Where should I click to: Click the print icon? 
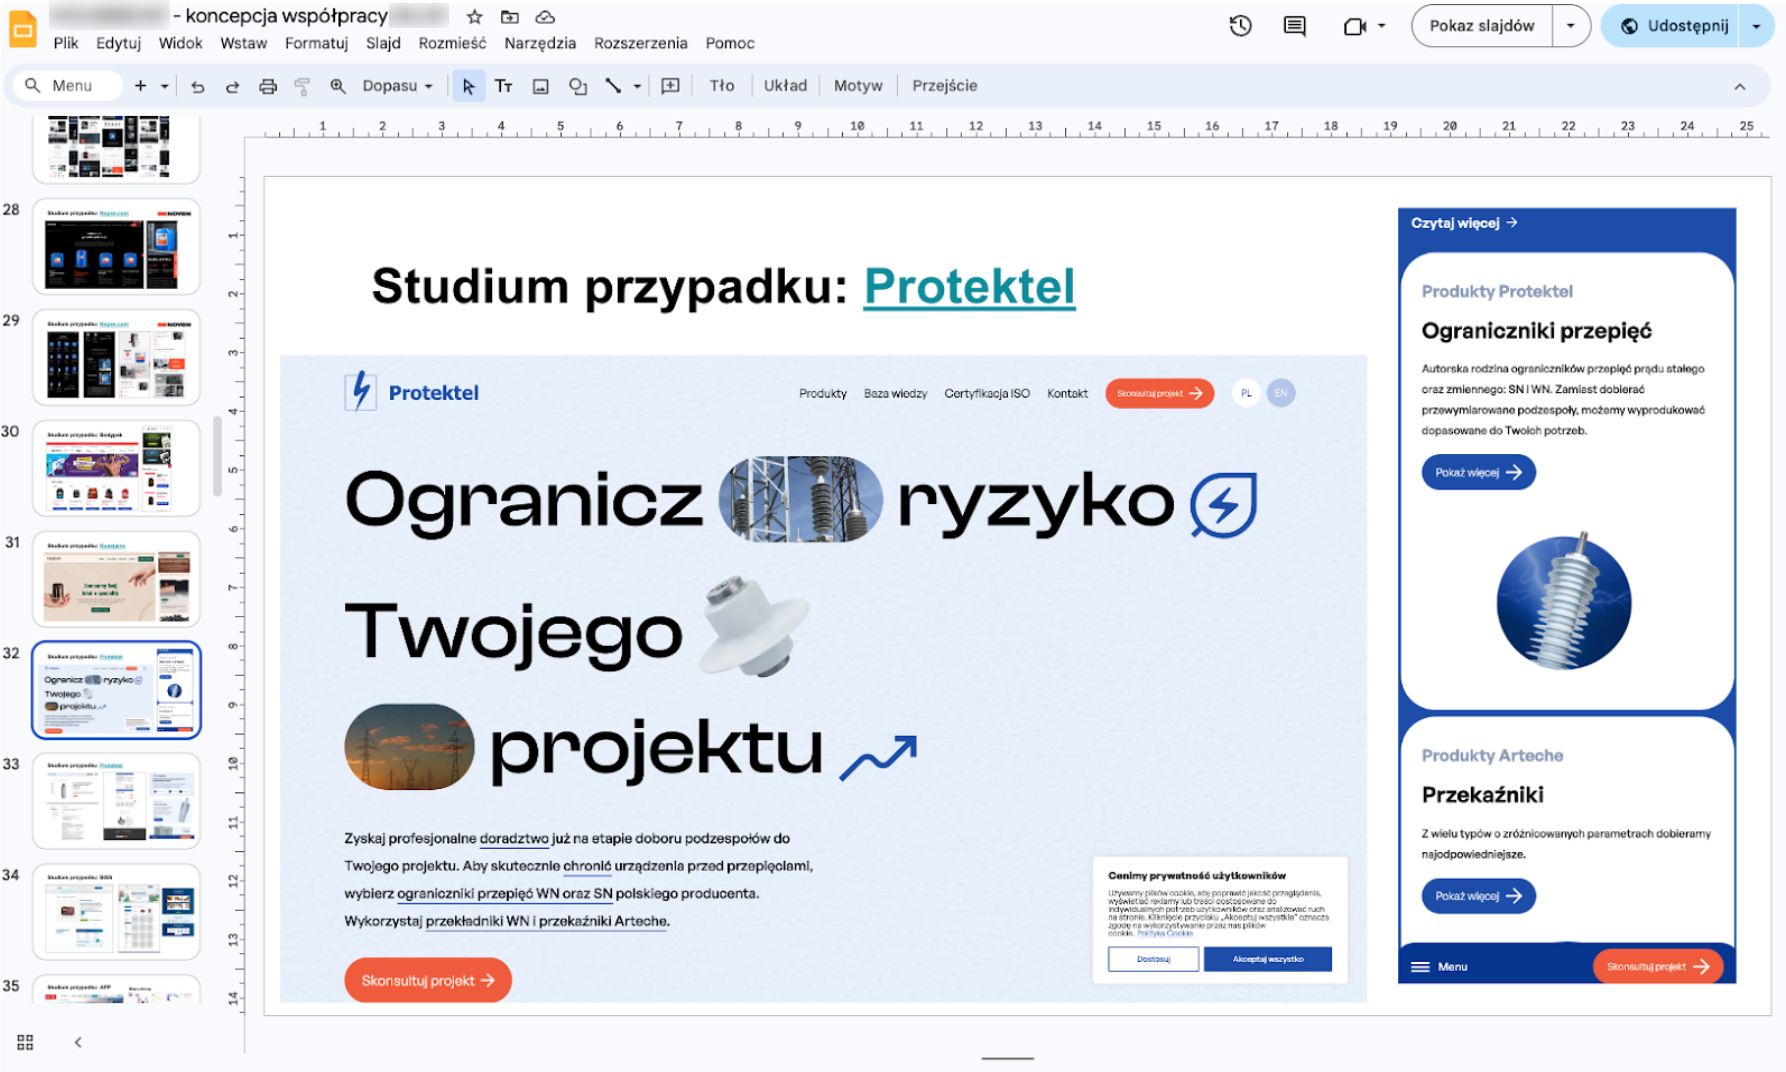[267, 86]
